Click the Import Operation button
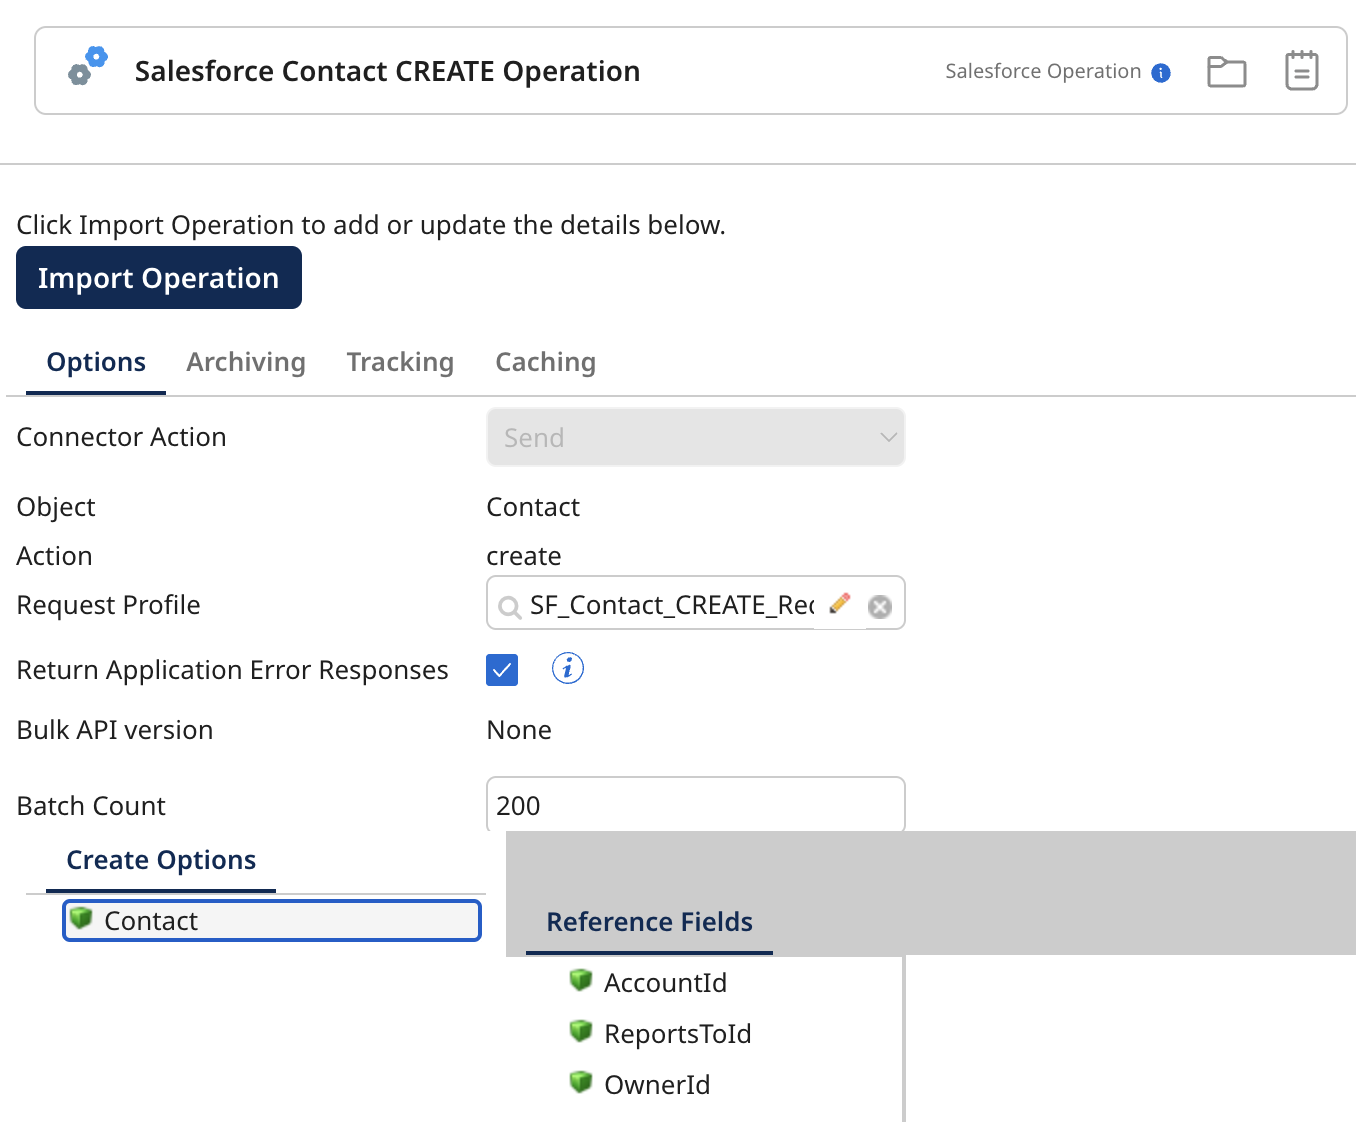1356x1122 pixels. click(158, 277)
